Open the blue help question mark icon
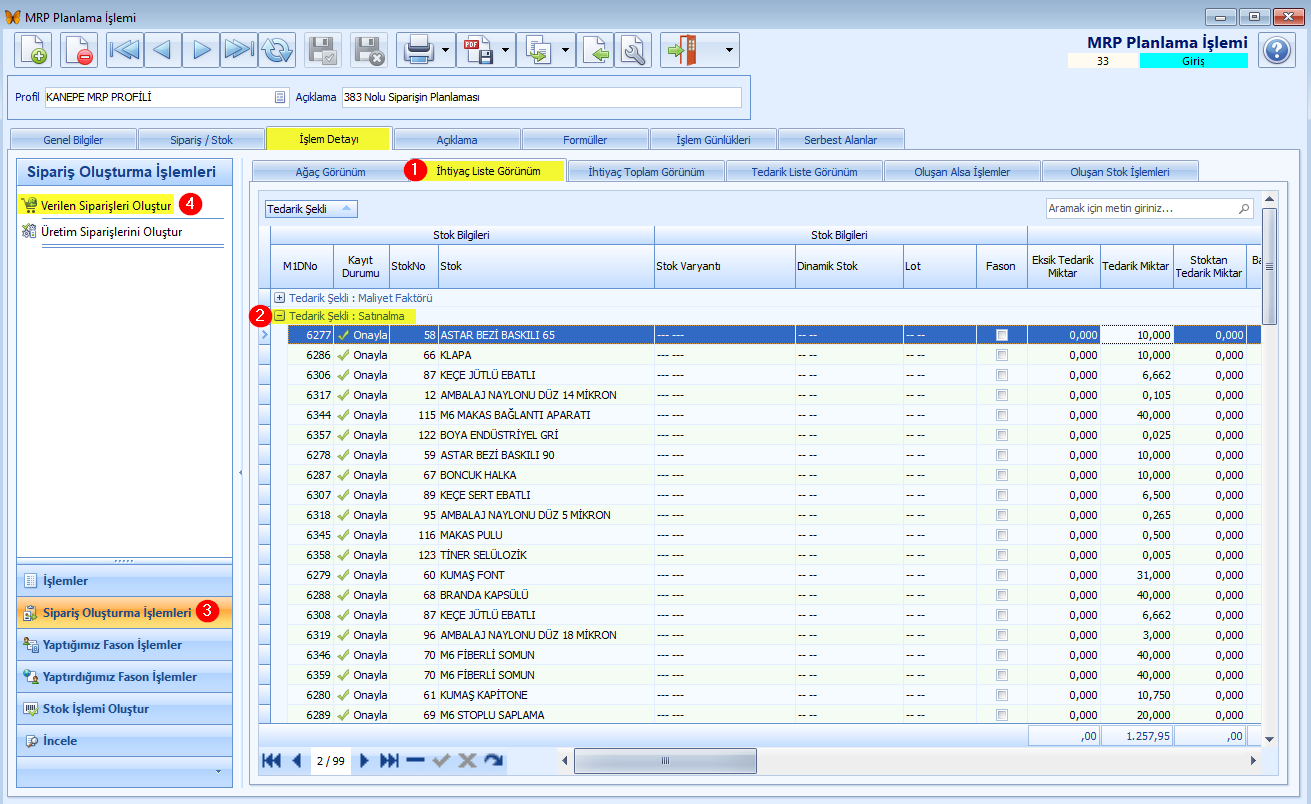Viewport: 1311px width, 804px height. tap(1277, 50)
